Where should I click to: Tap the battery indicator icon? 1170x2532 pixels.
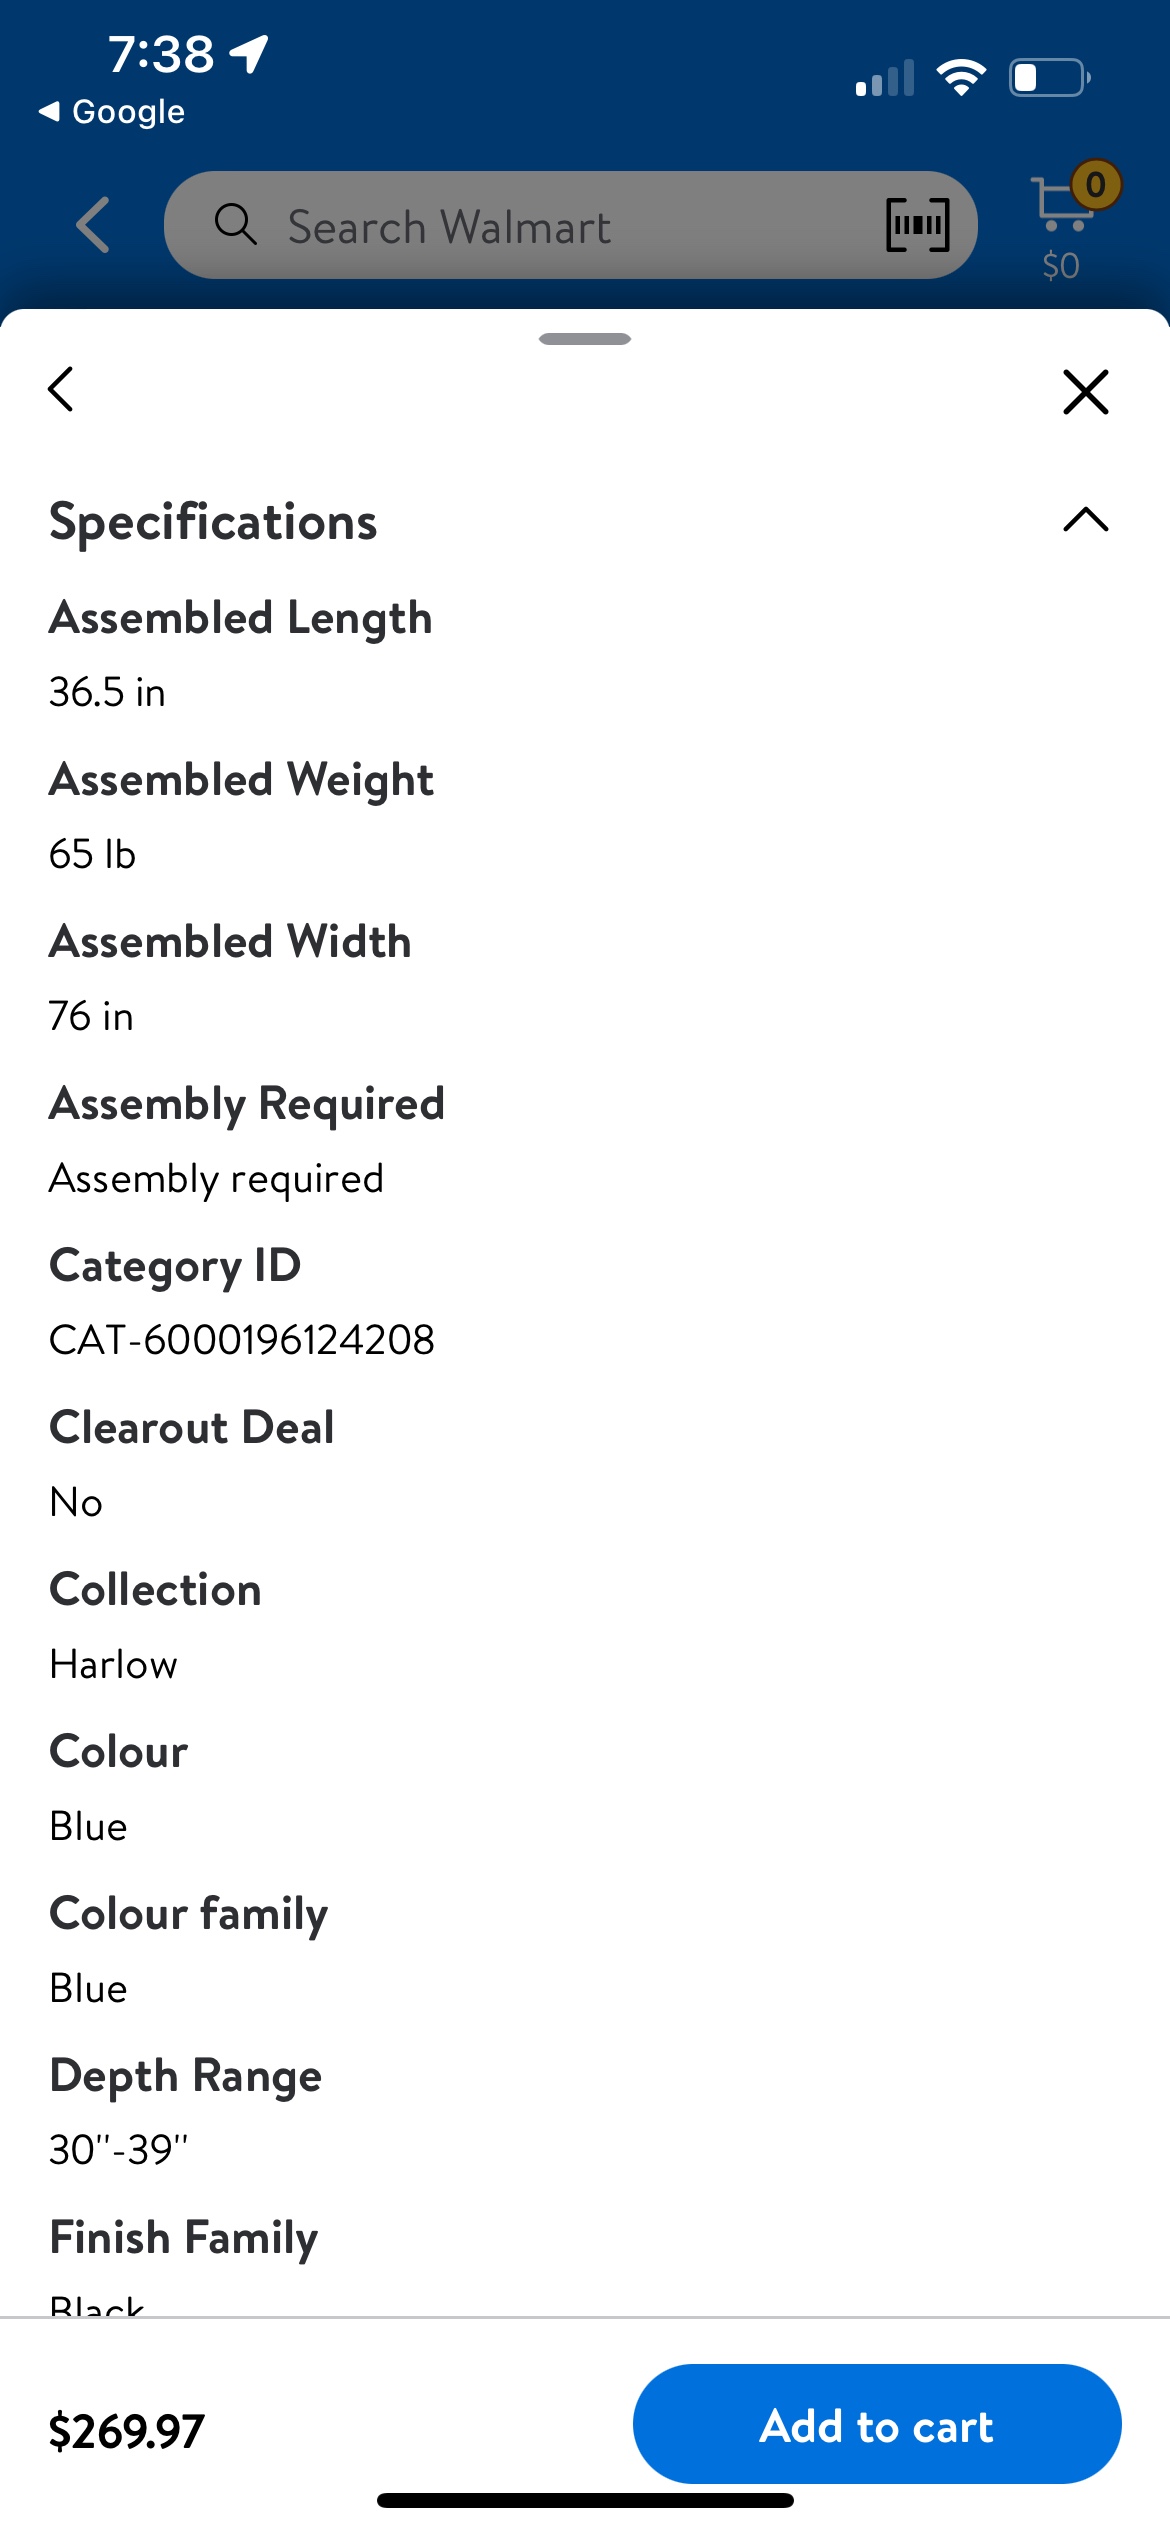[x=1049, y=78]
